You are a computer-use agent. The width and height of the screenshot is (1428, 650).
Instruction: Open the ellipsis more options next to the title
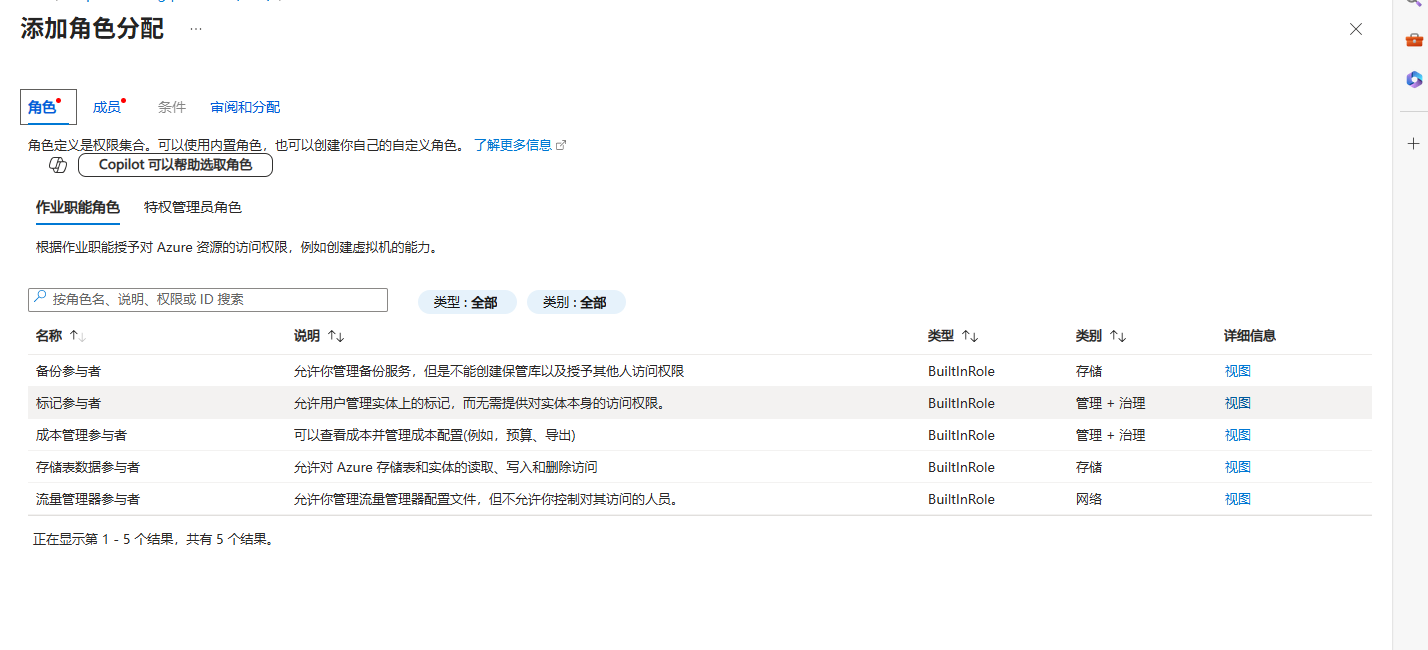click(196, 29)
